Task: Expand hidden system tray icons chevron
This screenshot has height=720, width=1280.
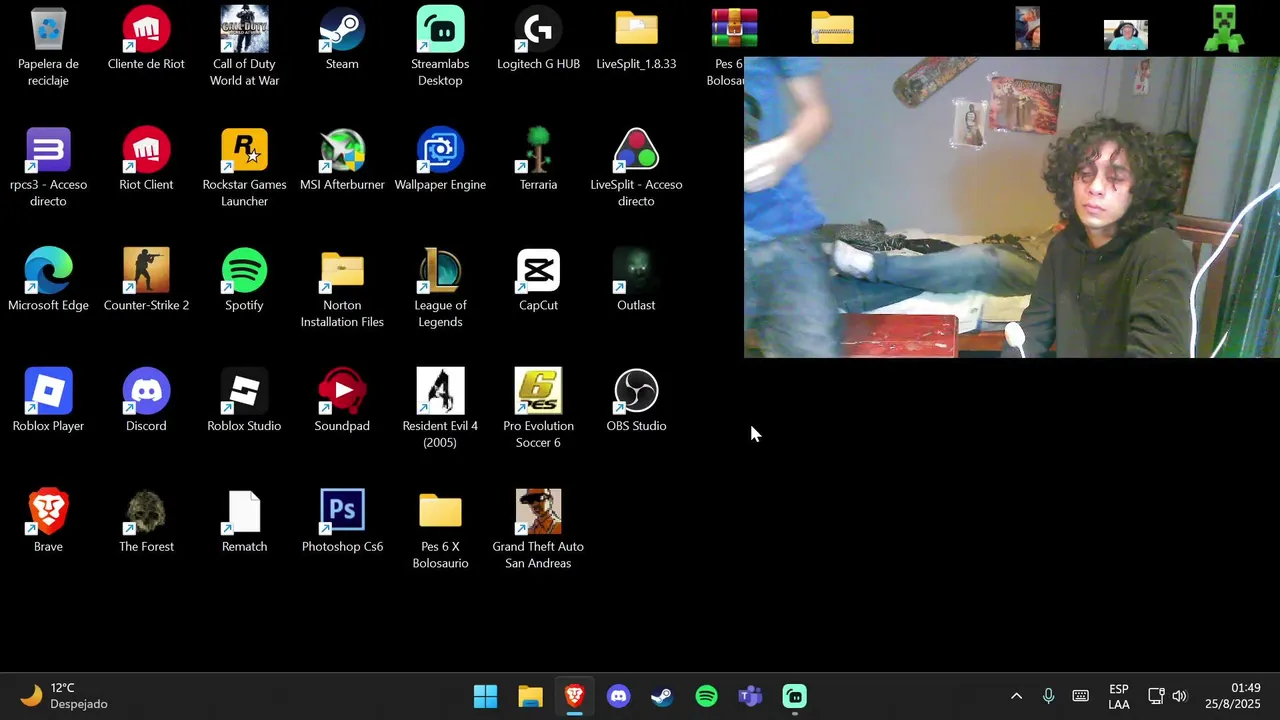Action: point(1016,696)
